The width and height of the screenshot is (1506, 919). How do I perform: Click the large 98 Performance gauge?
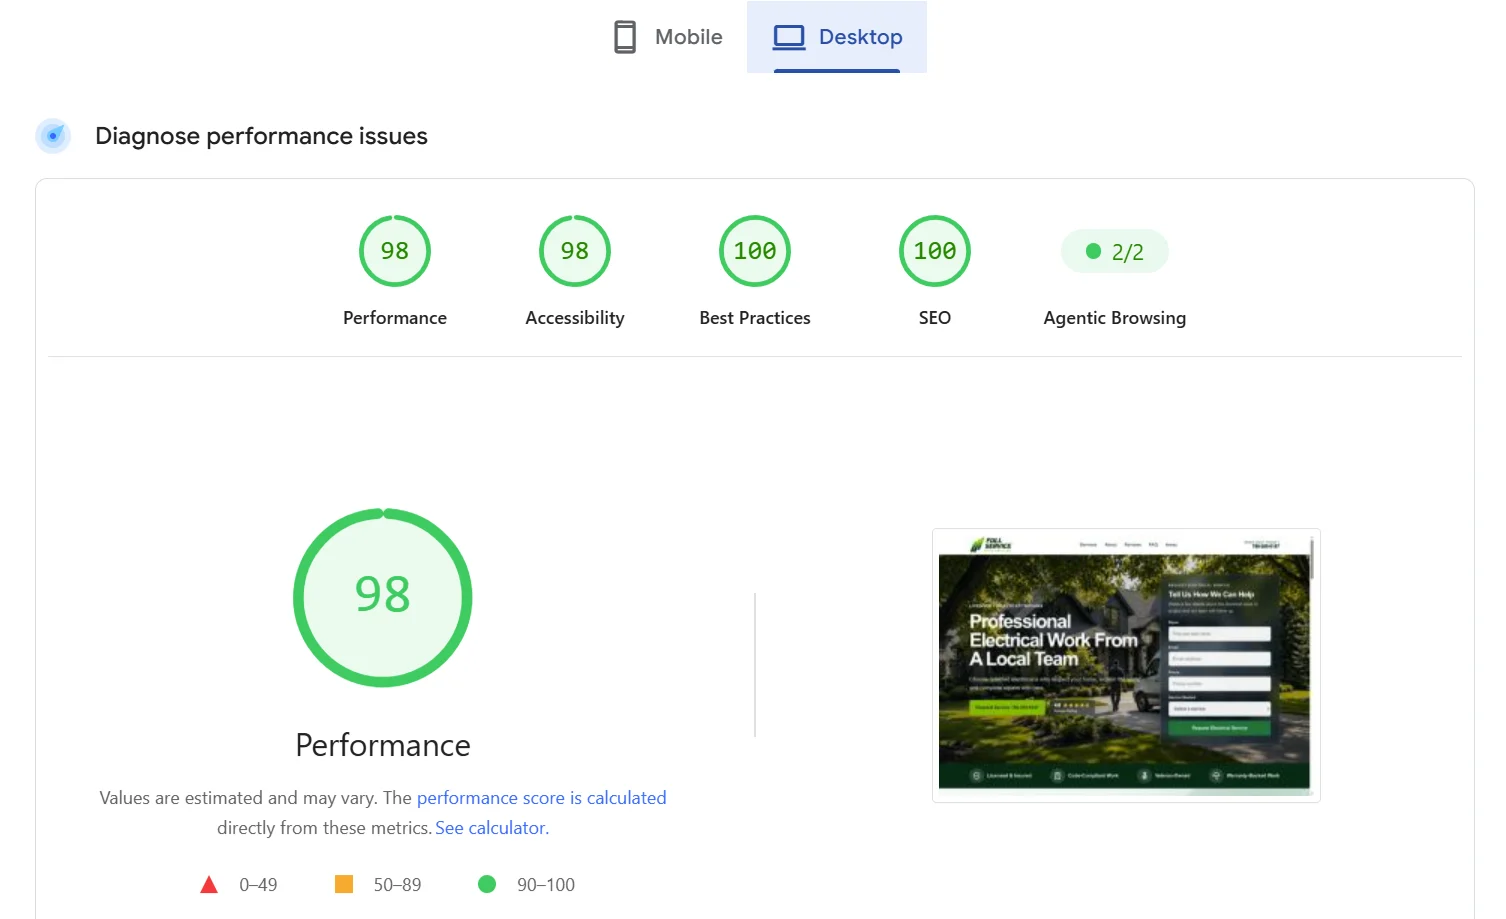click(383, 598)
